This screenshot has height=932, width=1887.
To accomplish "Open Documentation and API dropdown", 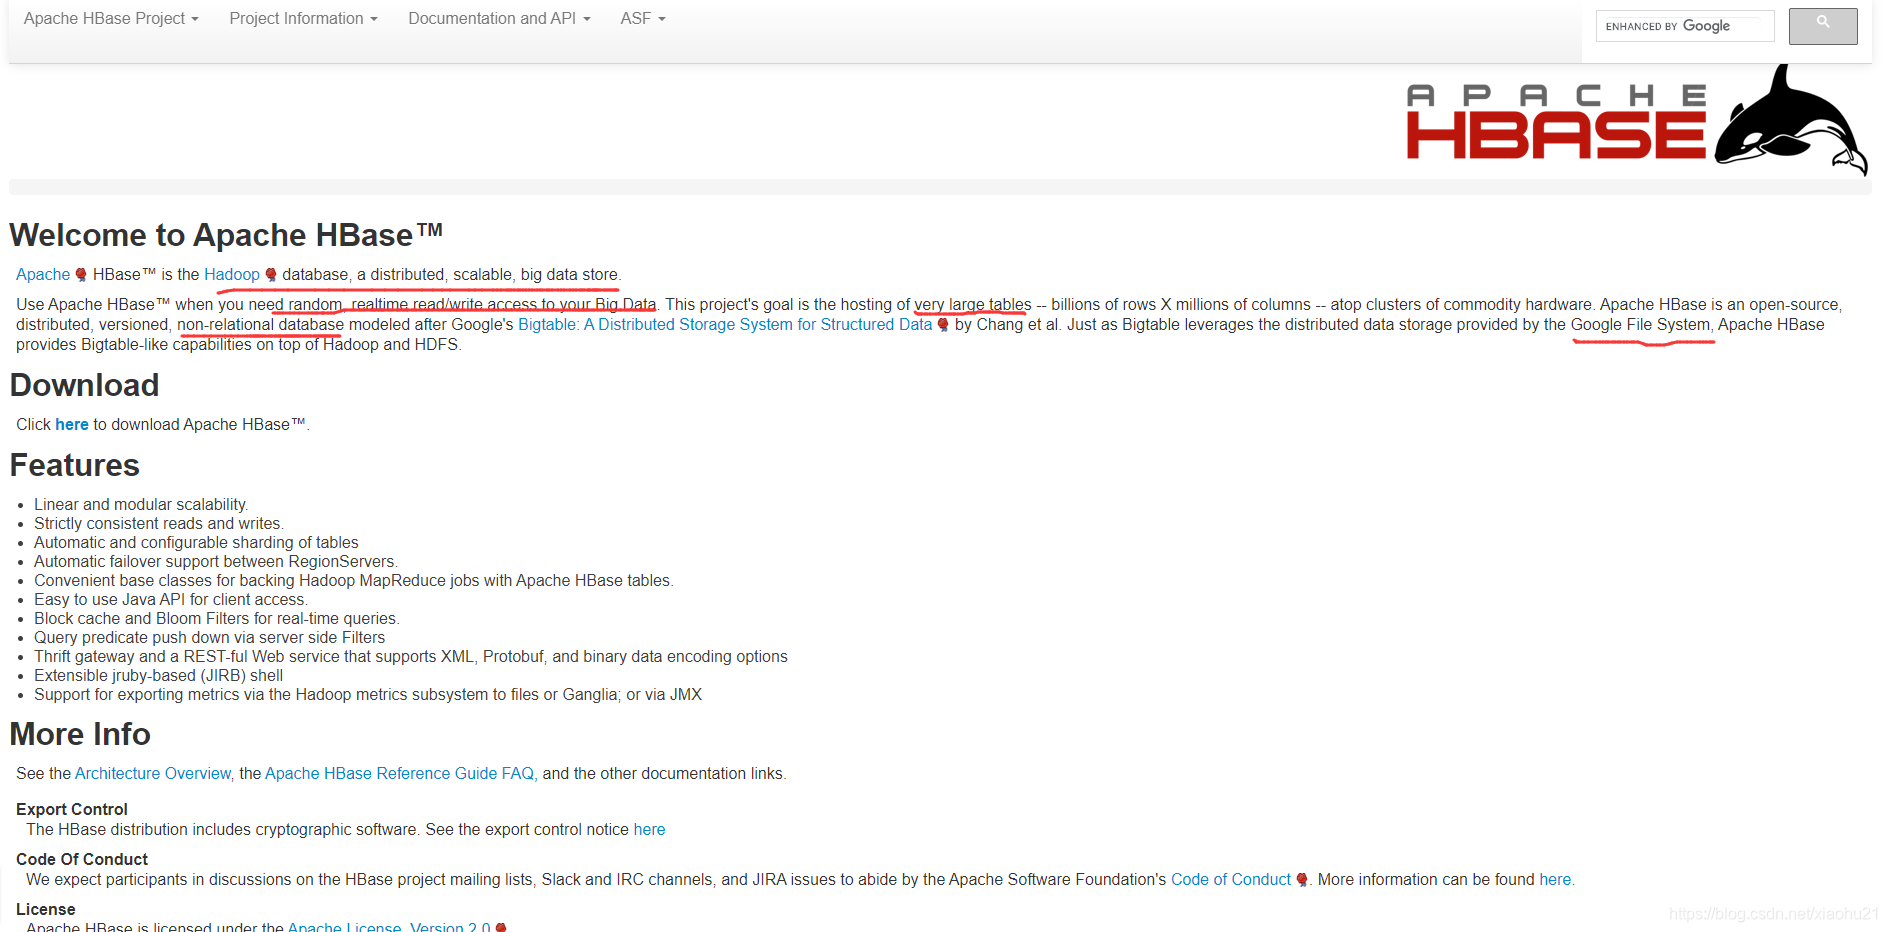I will [499, 18].
